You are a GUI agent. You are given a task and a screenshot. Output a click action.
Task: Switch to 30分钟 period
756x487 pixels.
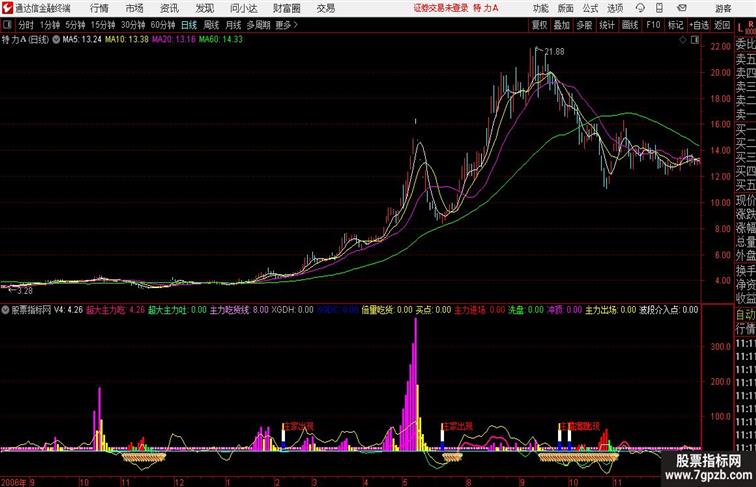(133, 25)
